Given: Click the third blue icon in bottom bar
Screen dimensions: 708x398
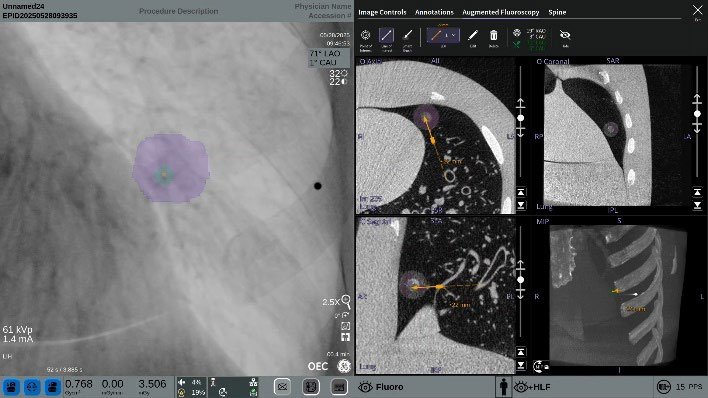Looking at the screenshot, I should point(53,387).
